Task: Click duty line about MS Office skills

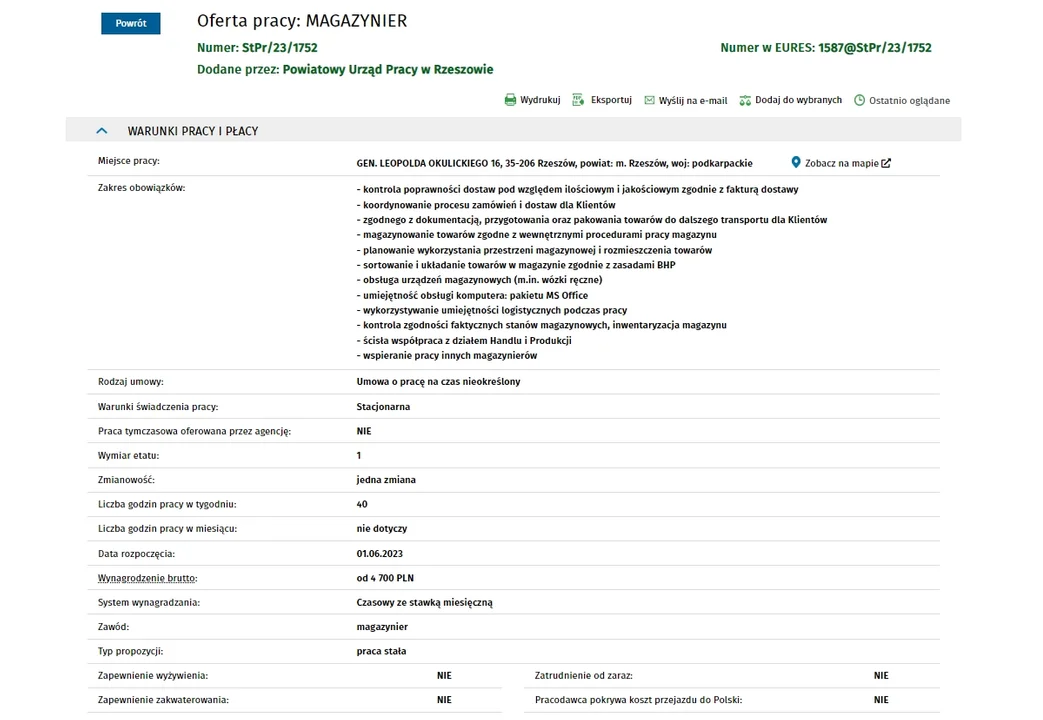Action: click(x=472, y=295)
